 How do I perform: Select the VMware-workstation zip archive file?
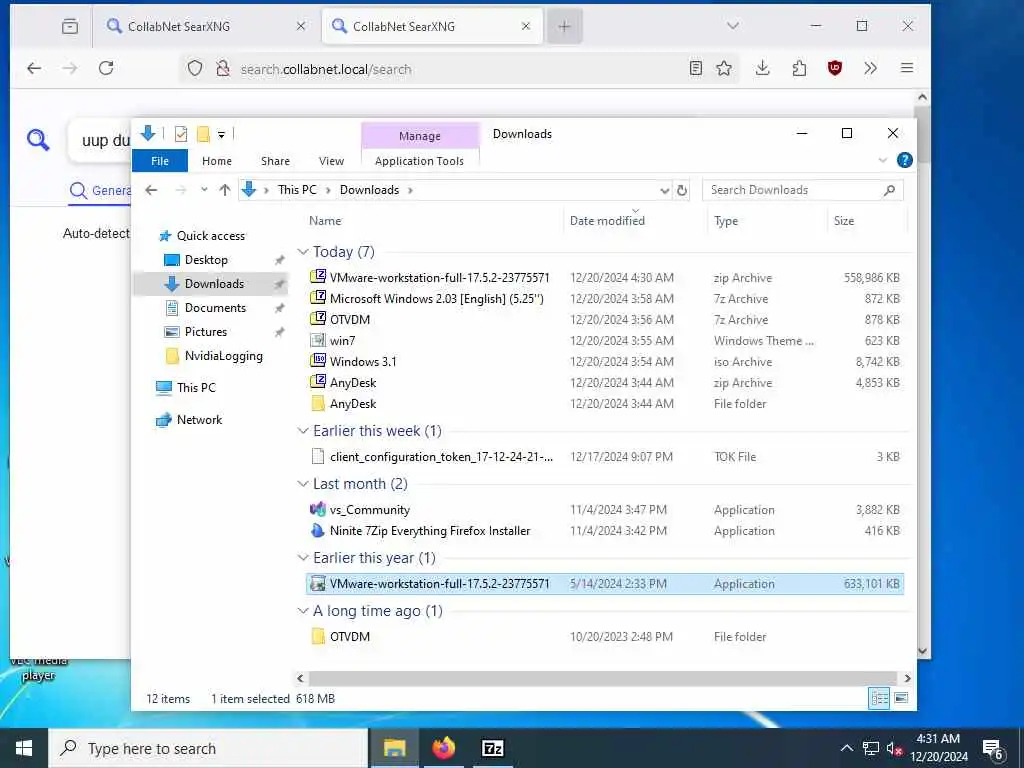604,278
